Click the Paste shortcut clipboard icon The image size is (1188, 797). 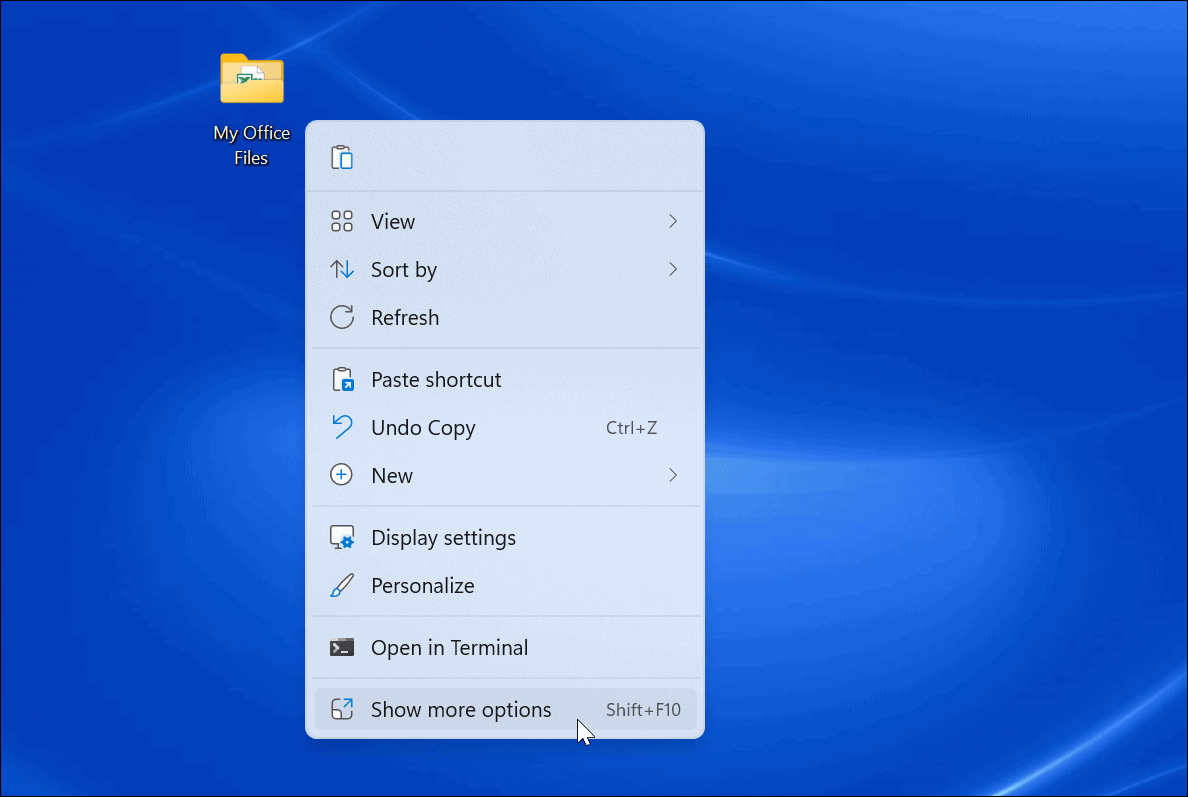pyautogui.click(x=341, y=379)
